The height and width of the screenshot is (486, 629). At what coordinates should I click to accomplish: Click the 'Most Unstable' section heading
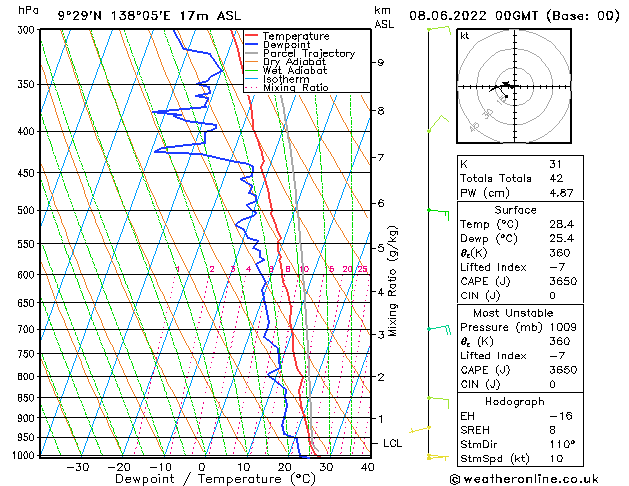coord(513,313)
